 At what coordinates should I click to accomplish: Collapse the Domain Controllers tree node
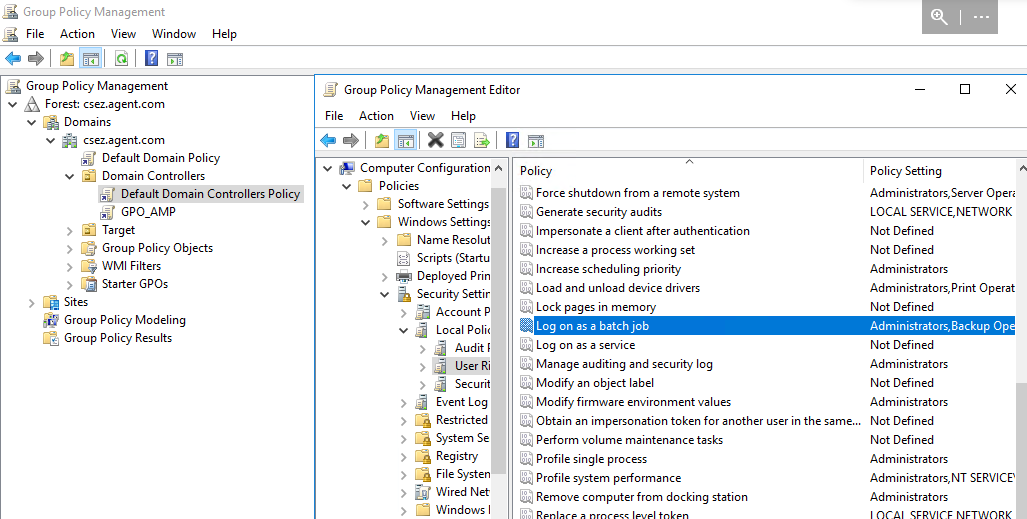tap(69, 176)
